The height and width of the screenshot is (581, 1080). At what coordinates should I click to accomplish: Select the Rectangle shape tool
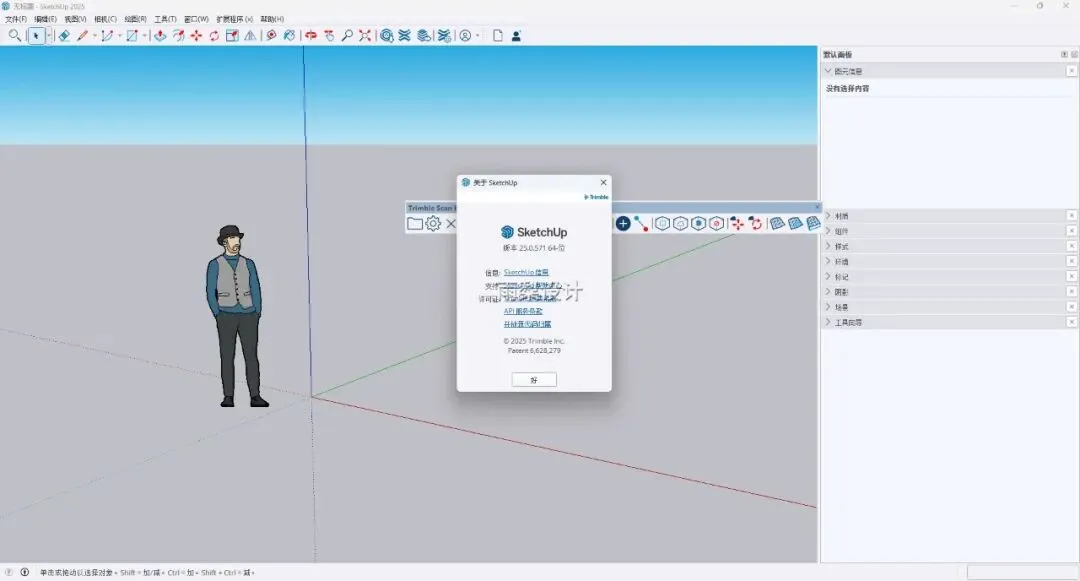[x=132, y=36]
